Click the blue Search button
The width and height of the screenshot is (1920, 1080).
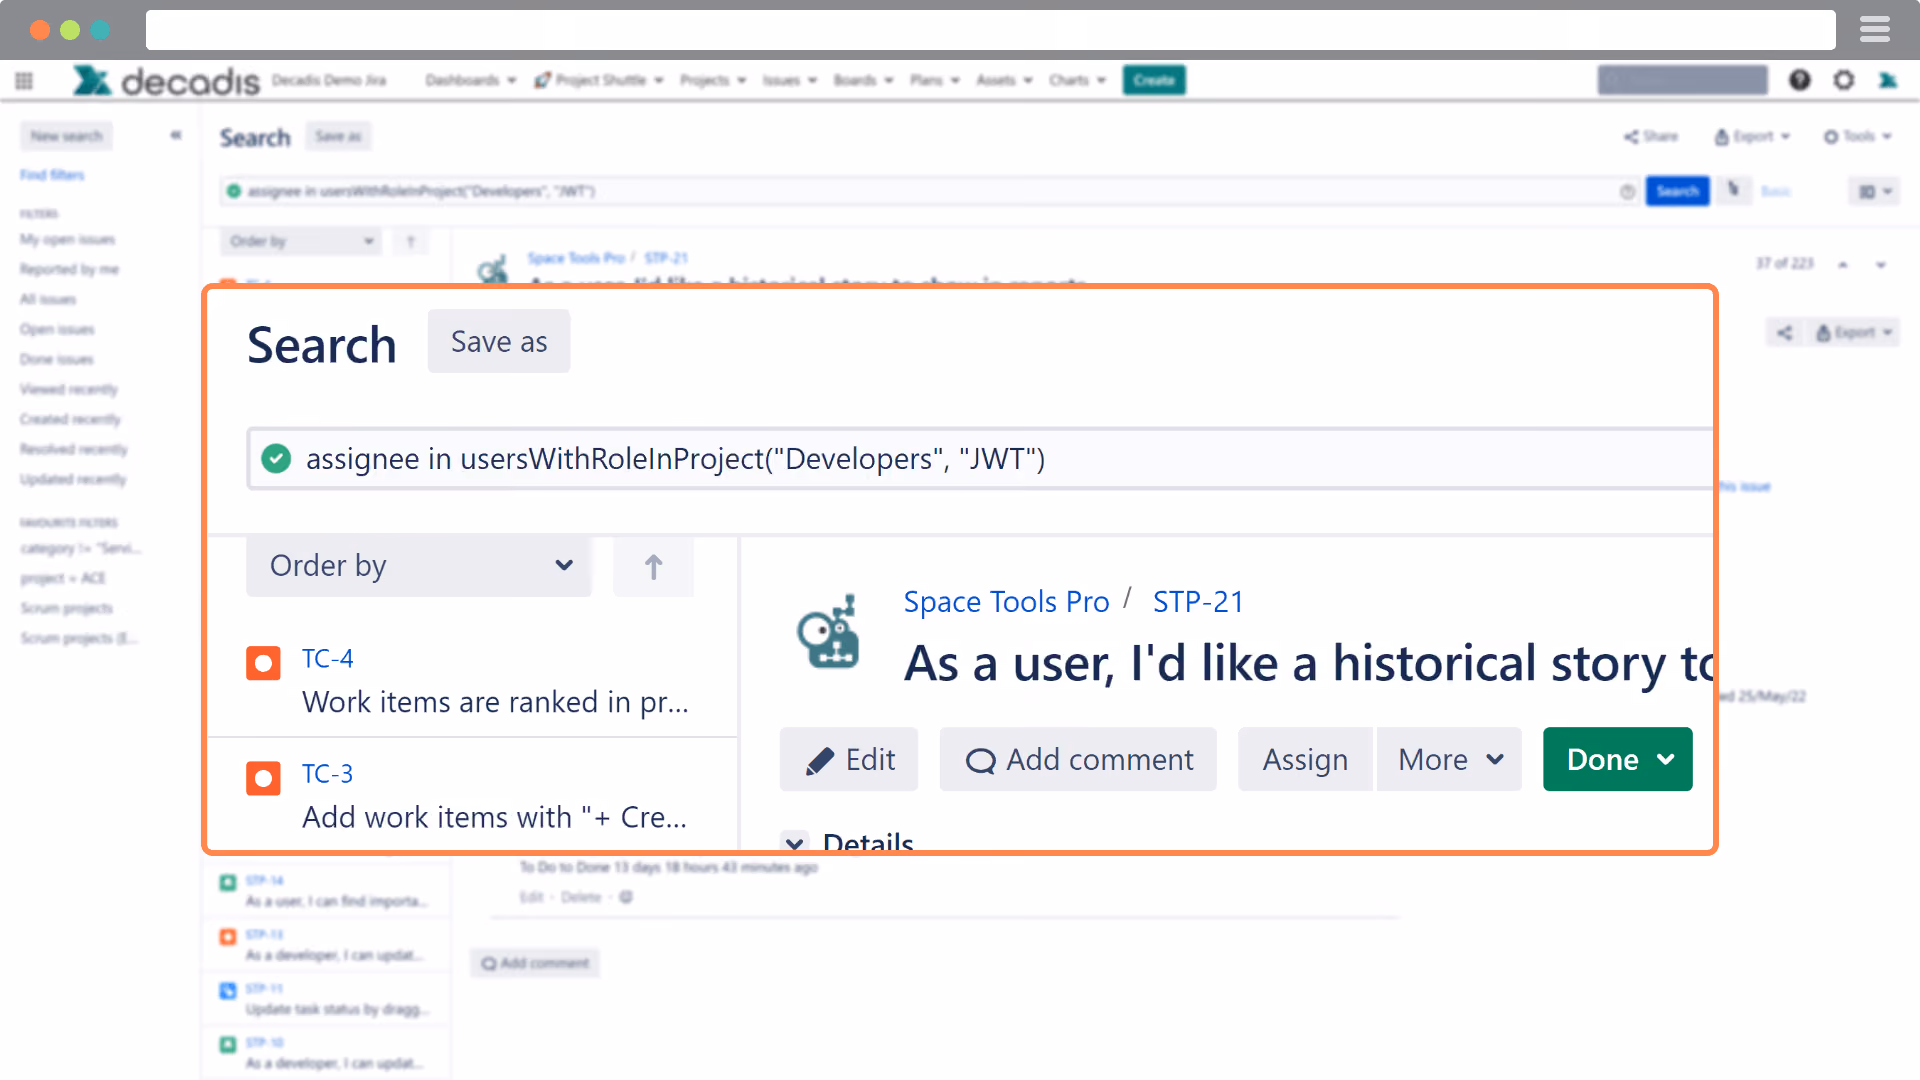click(x=1677, y=191)
